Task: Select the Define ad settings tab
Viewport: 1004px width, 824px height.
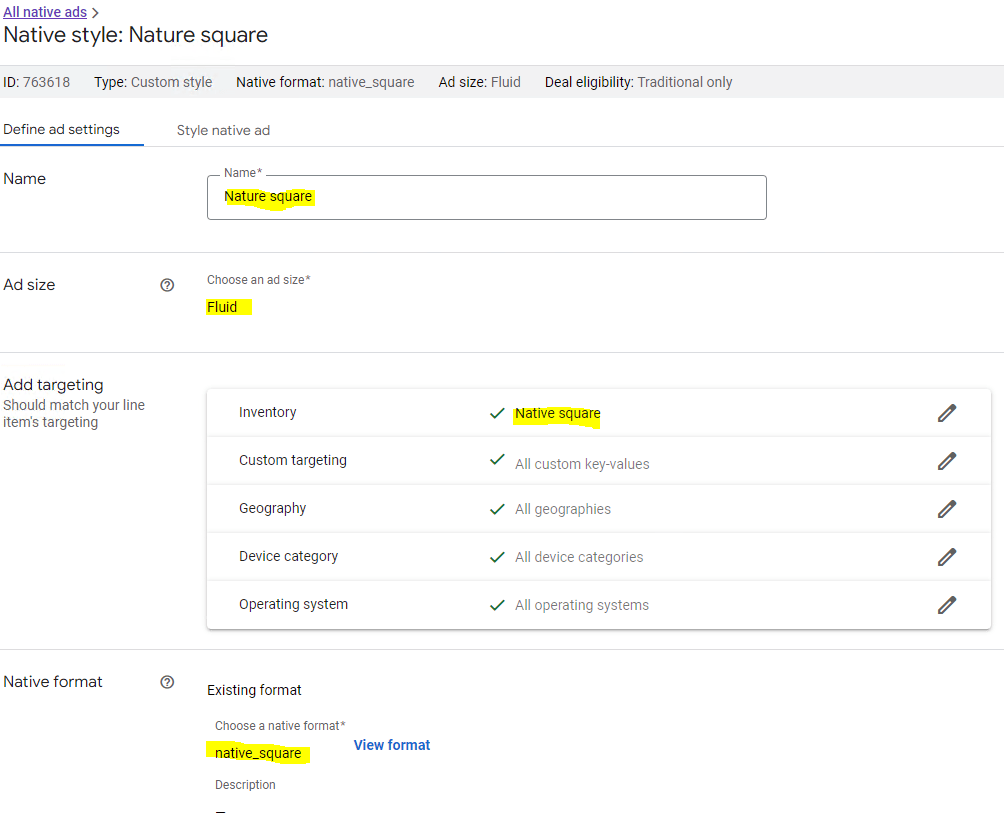Action: pyautogui.click(x=62, y=129)
